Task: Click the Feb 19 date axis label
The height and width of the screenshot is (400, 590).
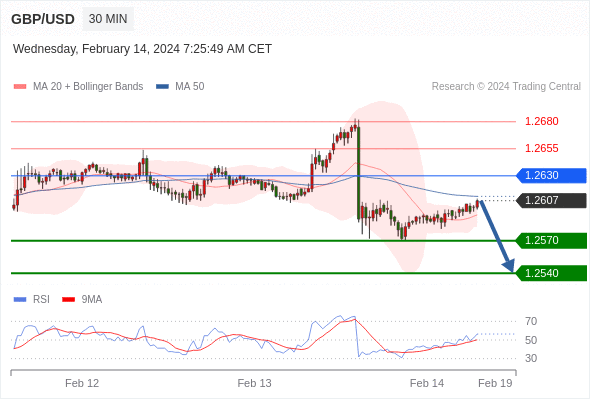Action: 495,383
